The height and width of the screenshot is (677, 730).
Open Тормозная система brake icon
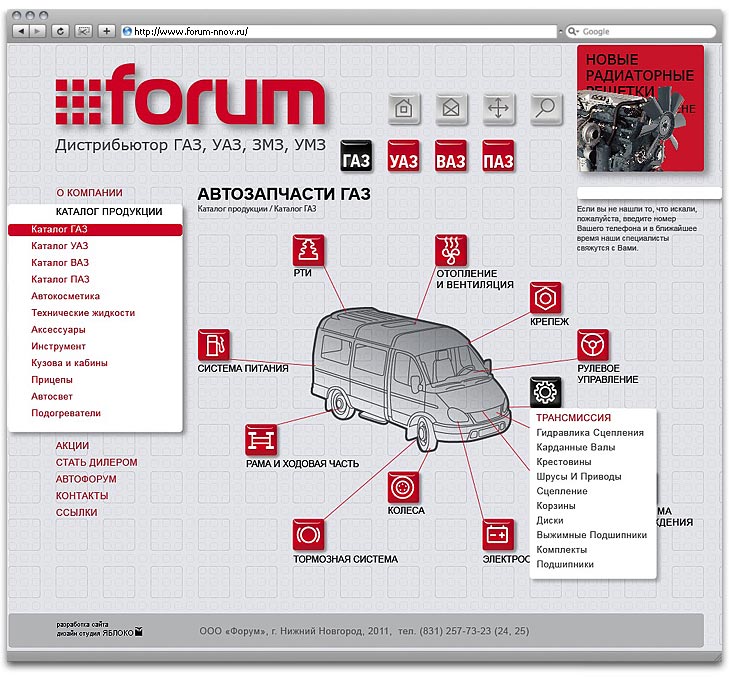(308, 535)
